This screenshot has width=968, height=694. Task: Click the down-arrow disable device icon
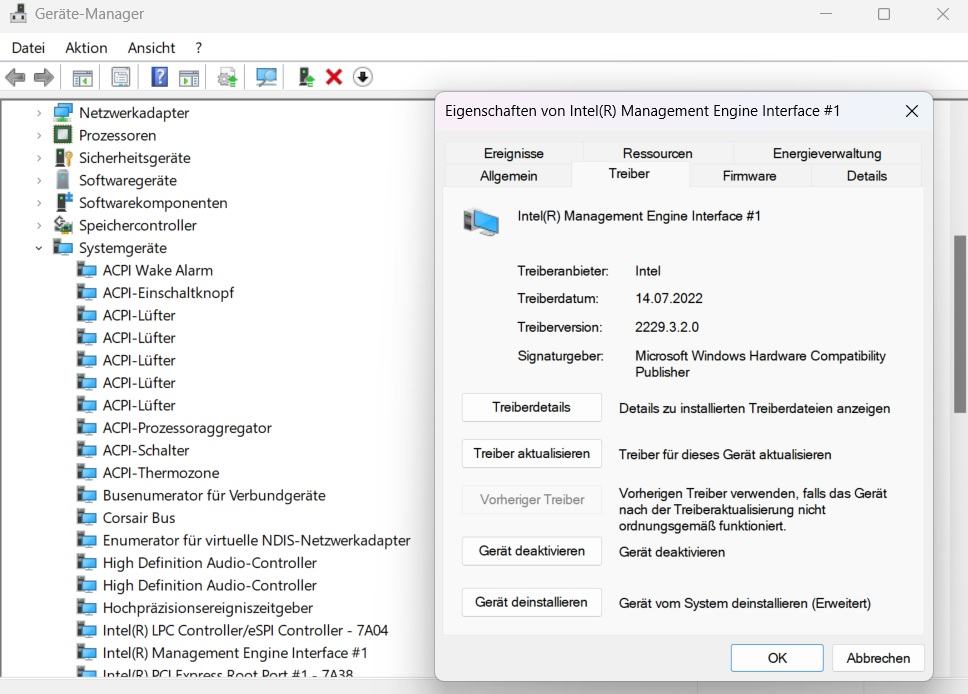(x=362, y=77)
